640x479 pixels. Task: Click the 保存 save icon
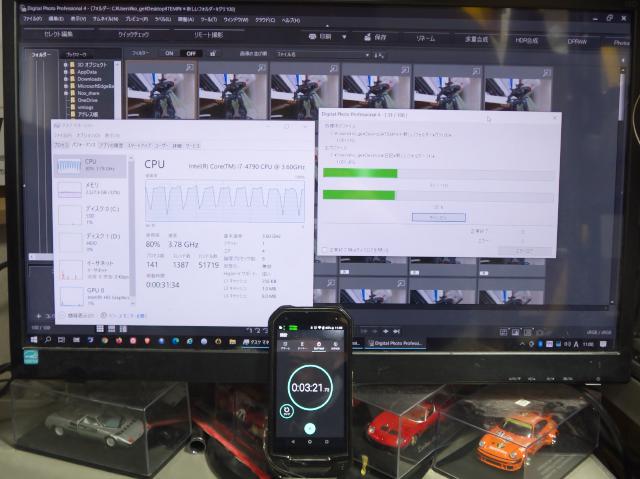point(368,37)
